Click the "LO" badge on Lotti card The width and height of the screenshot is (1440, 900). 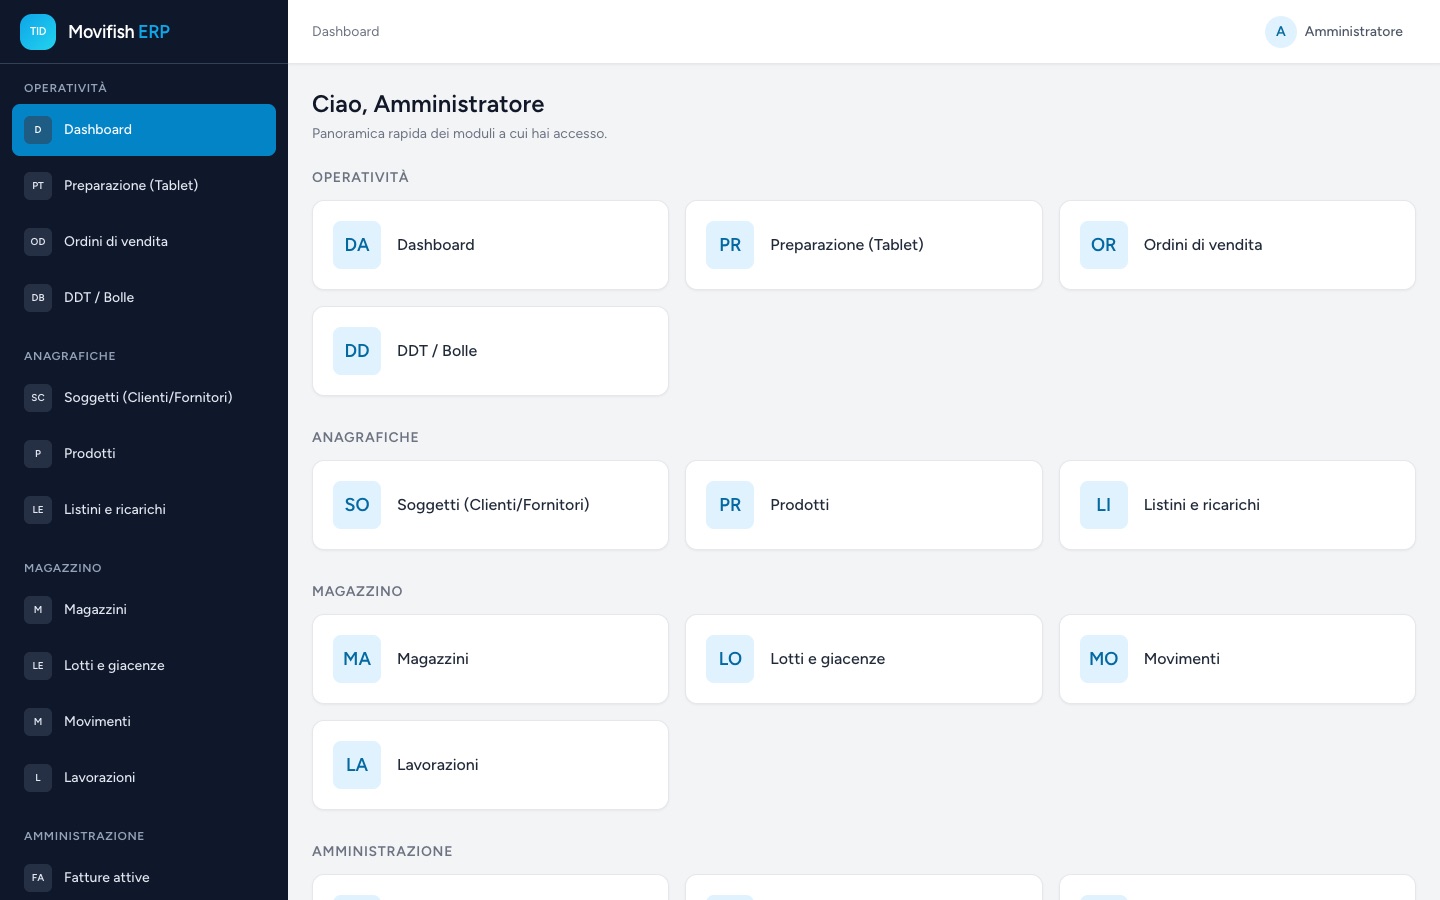(730, 659)
